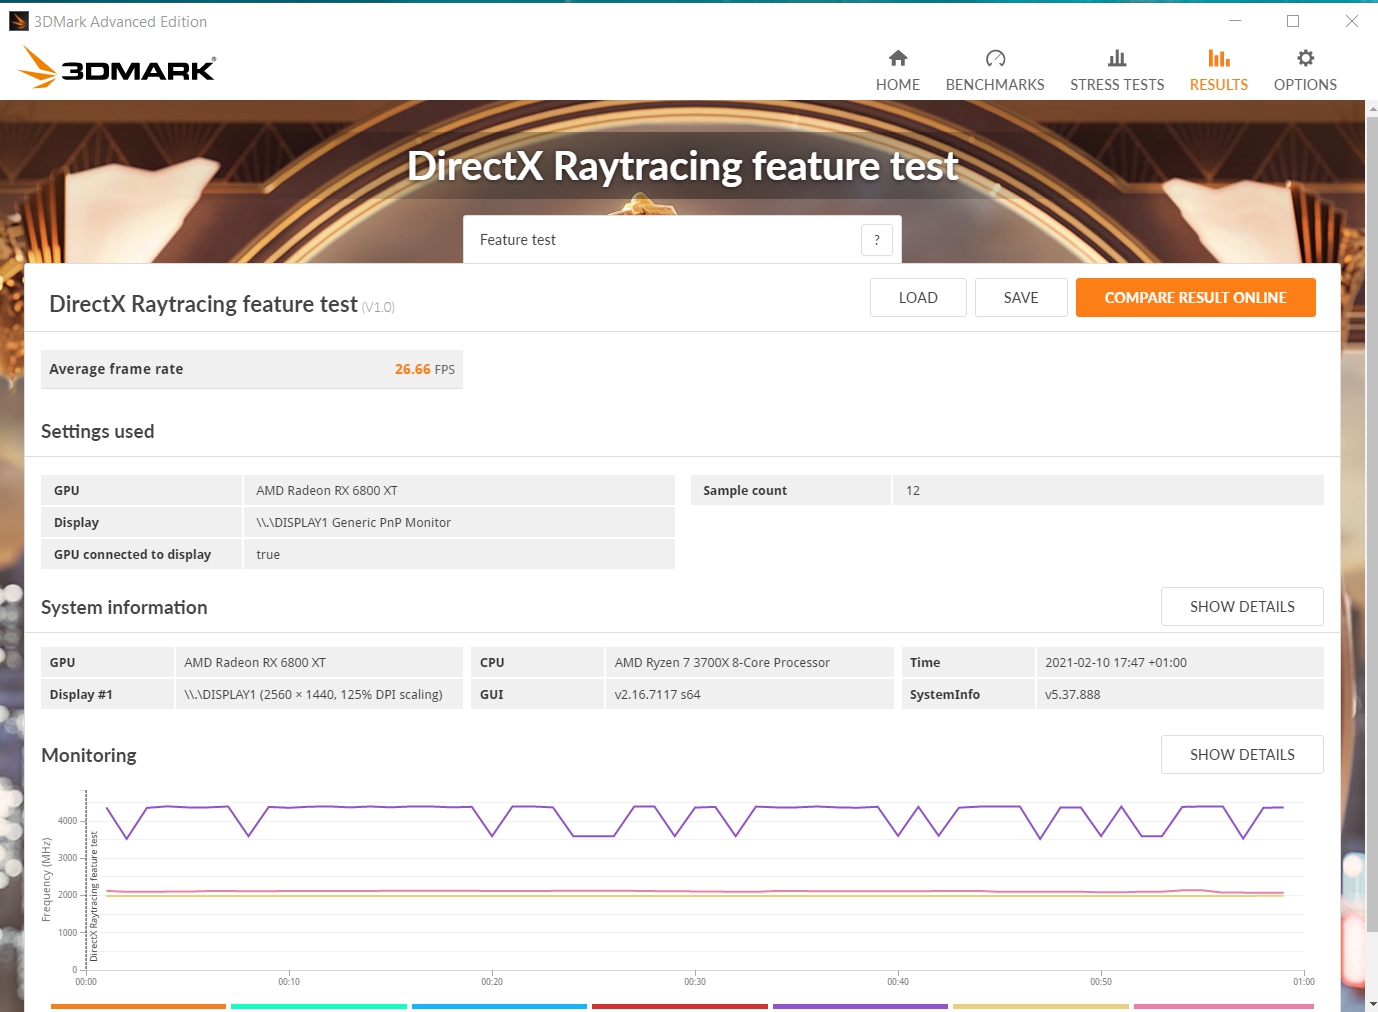Go to the STRESS TESTS tab label

pos(1117,85)
